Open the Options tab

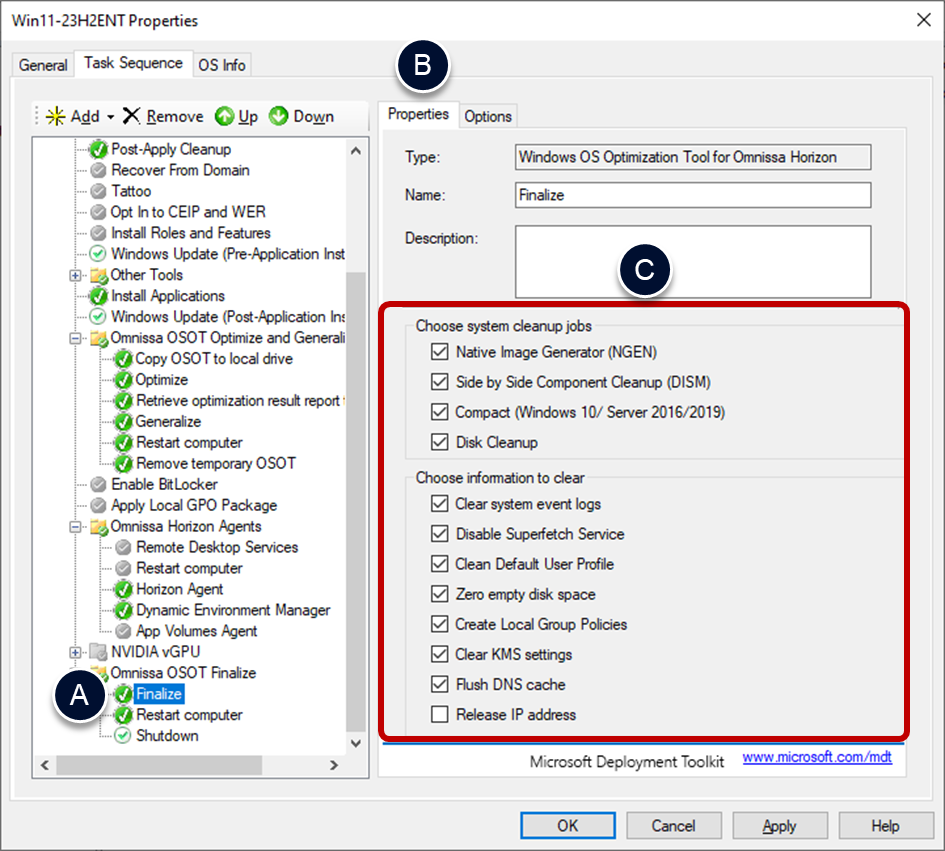(x=488, y=116)
